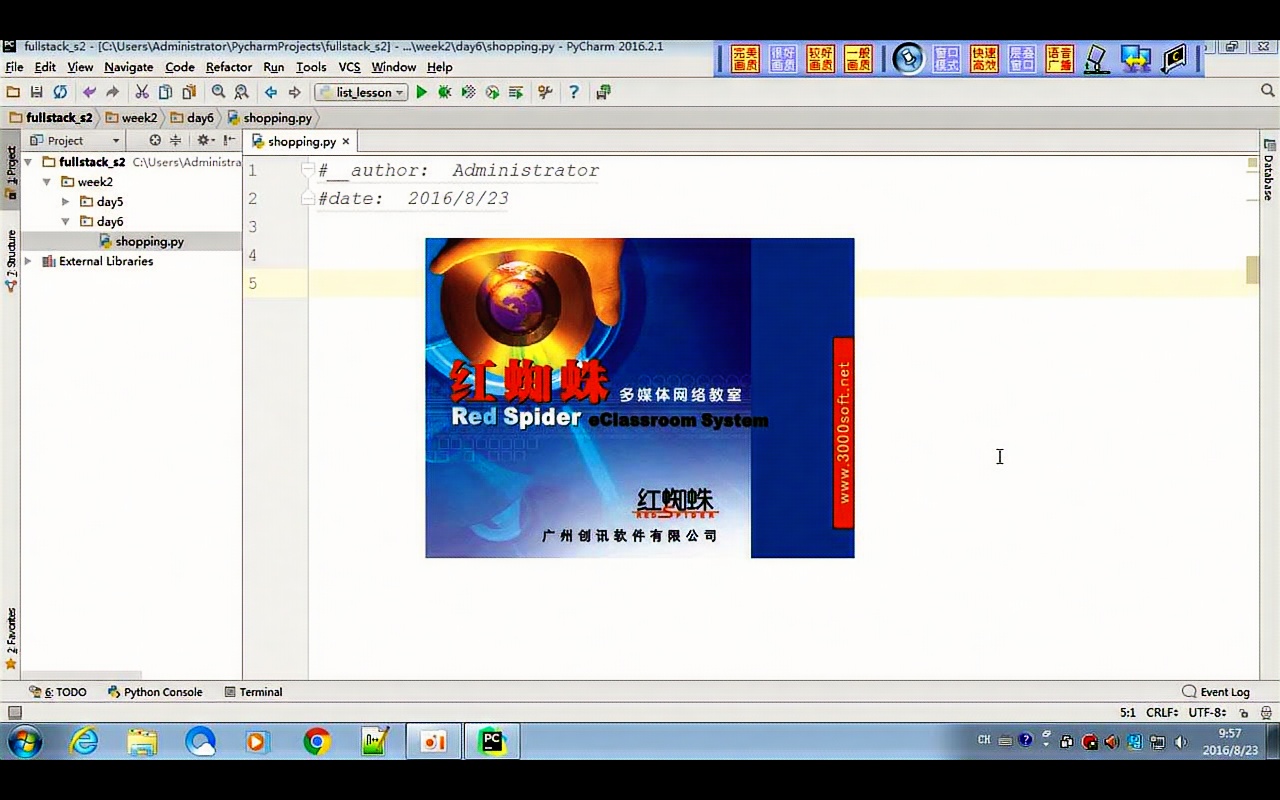Activate 语音广播 voice broadcast toggle
This screenshot has height=800, width=1280.
point(1058,58)
